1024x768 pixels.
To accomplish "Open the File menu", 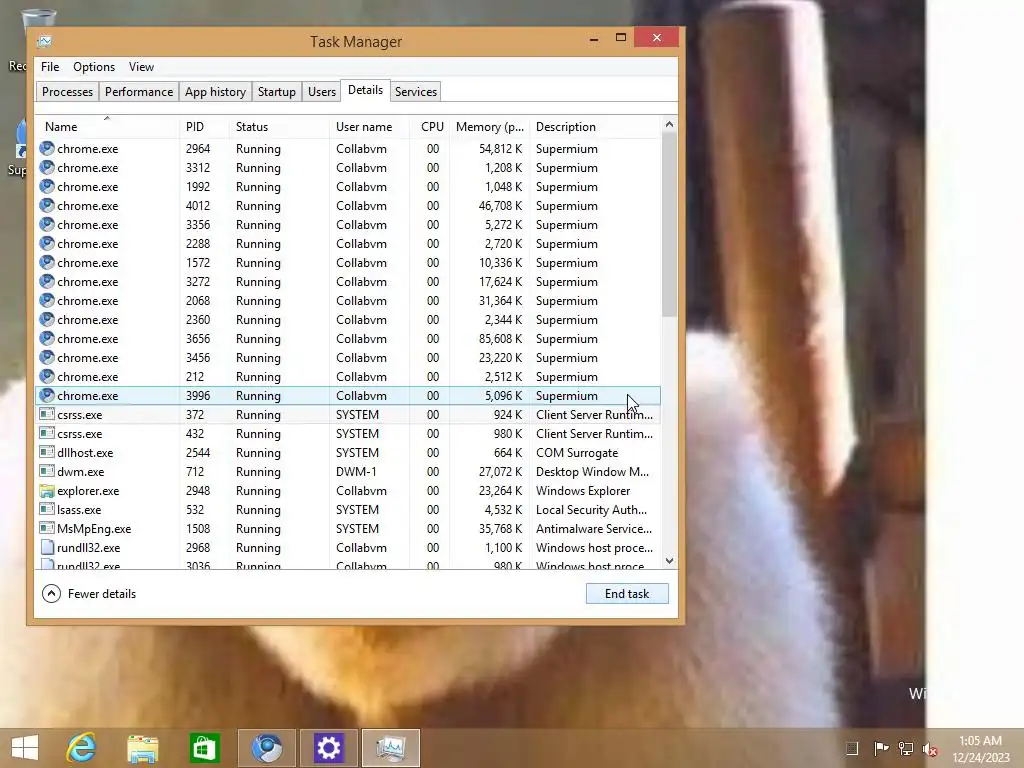I will point(50,67).
